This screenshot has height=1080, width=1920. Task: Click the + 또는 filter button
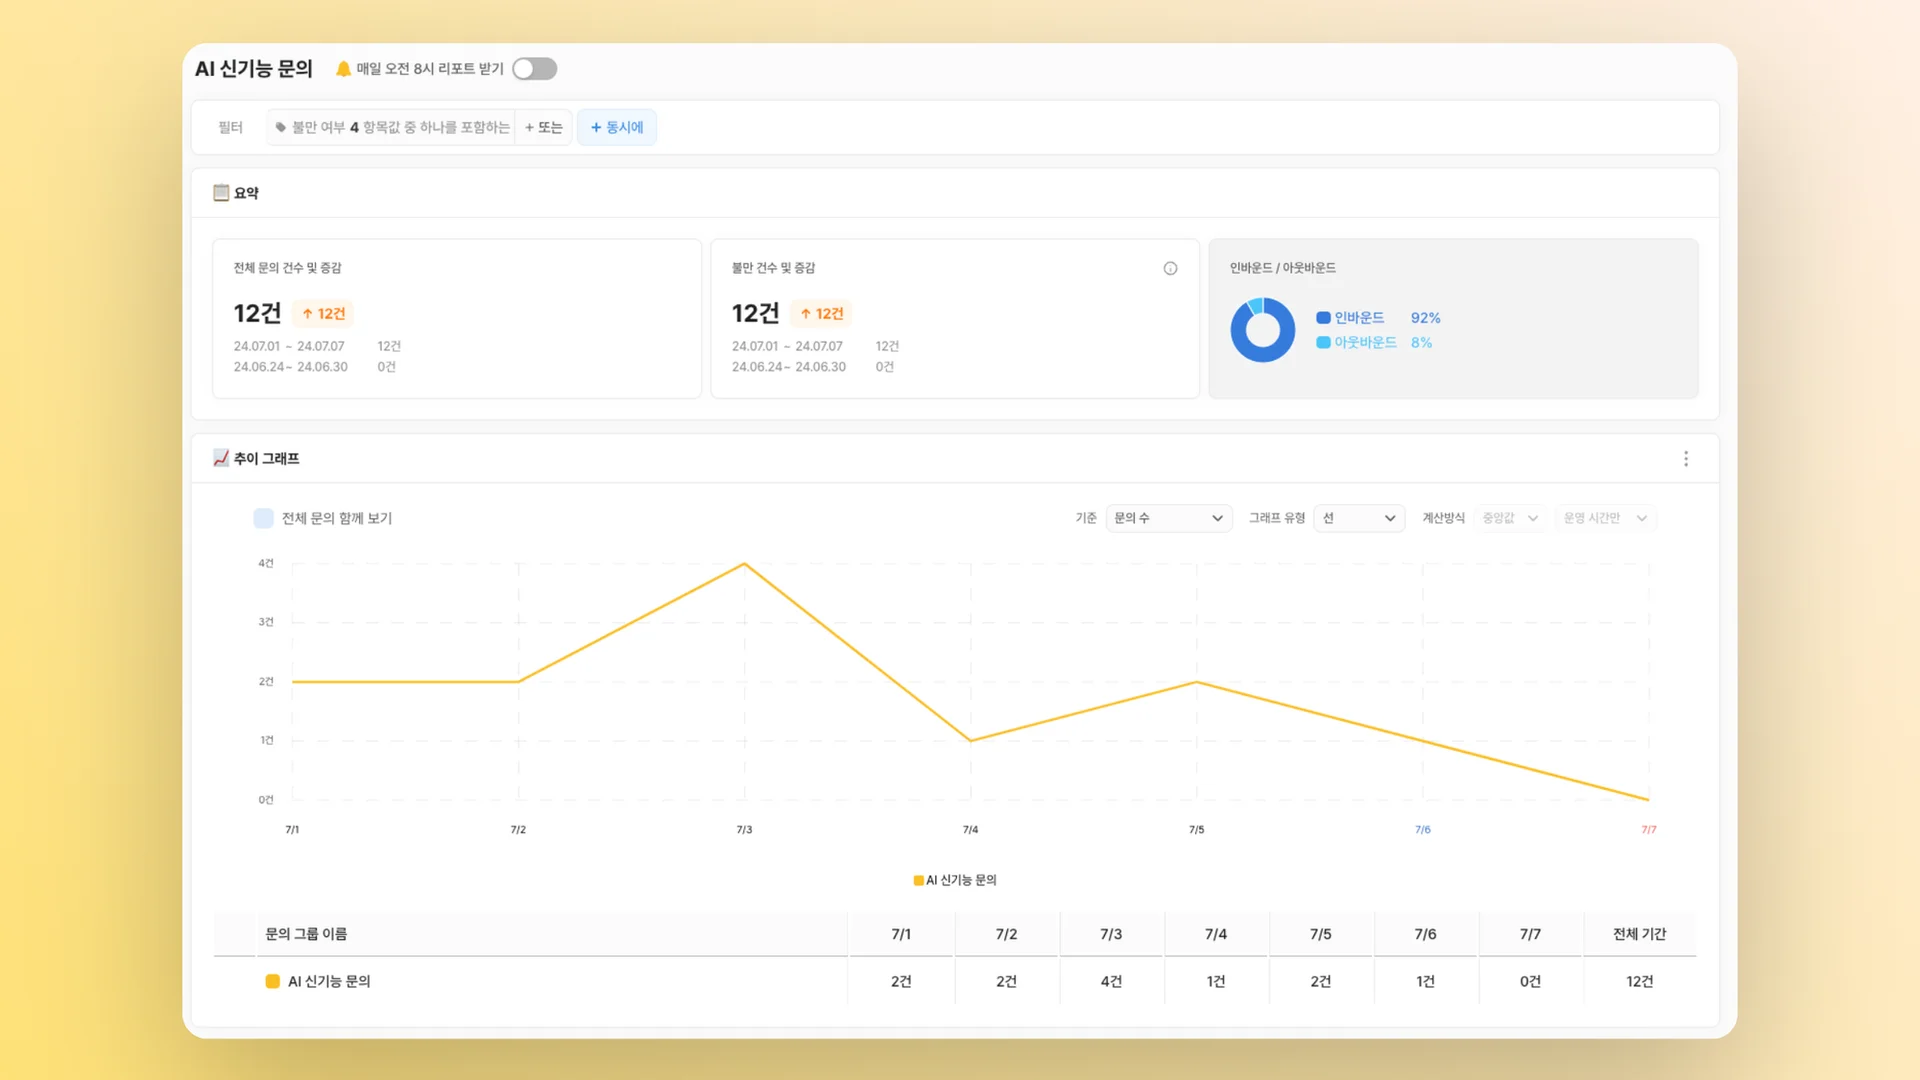click(x=543, y=127)
